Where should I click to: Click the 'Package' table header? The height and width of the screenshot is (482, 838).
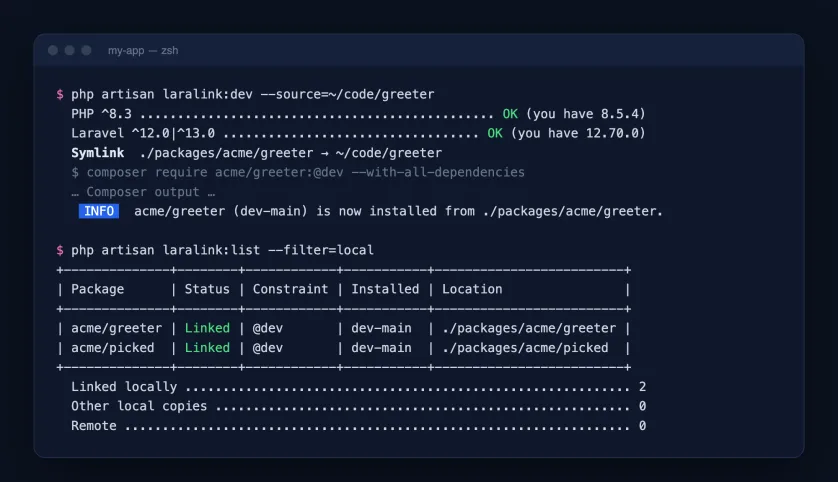coord(98,289)
